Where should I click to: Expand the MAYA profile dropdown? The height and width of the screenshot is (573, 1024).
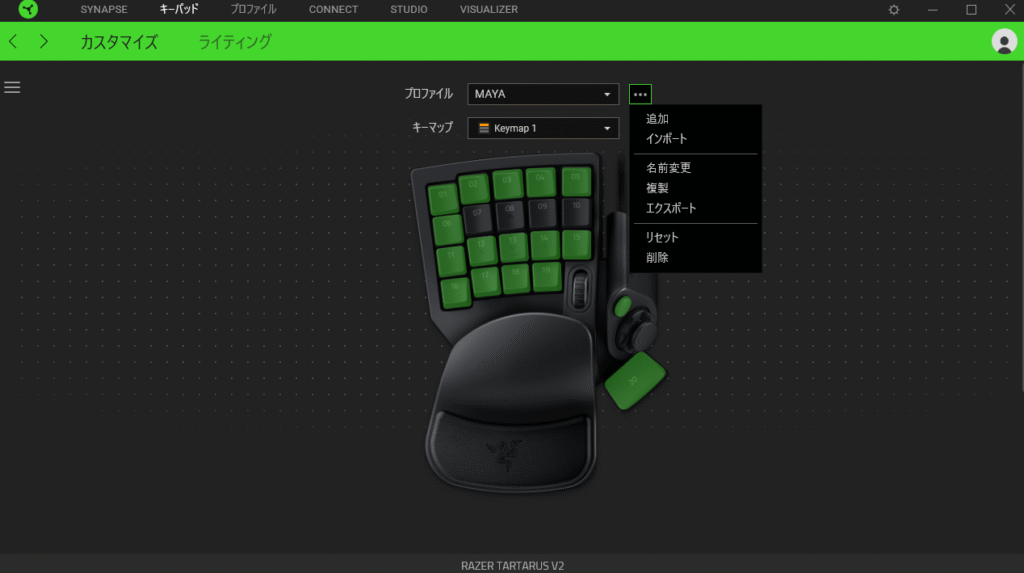coord(543,94)
